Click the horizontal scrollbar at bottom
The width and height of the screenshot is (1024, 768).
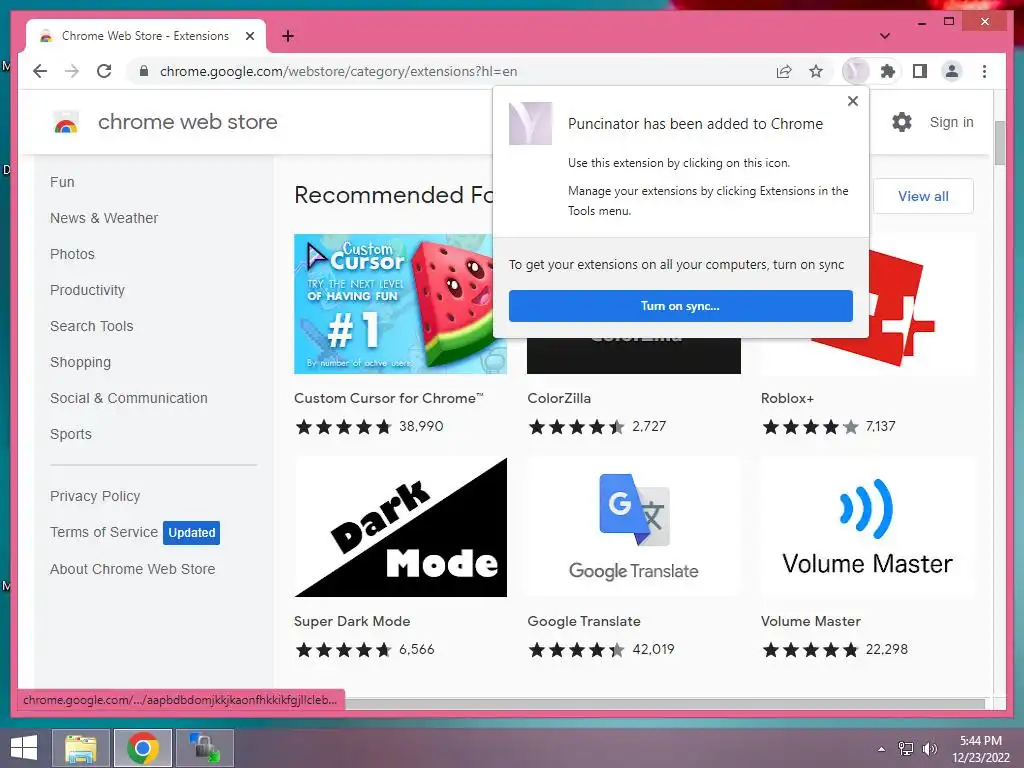click(665, 703)
